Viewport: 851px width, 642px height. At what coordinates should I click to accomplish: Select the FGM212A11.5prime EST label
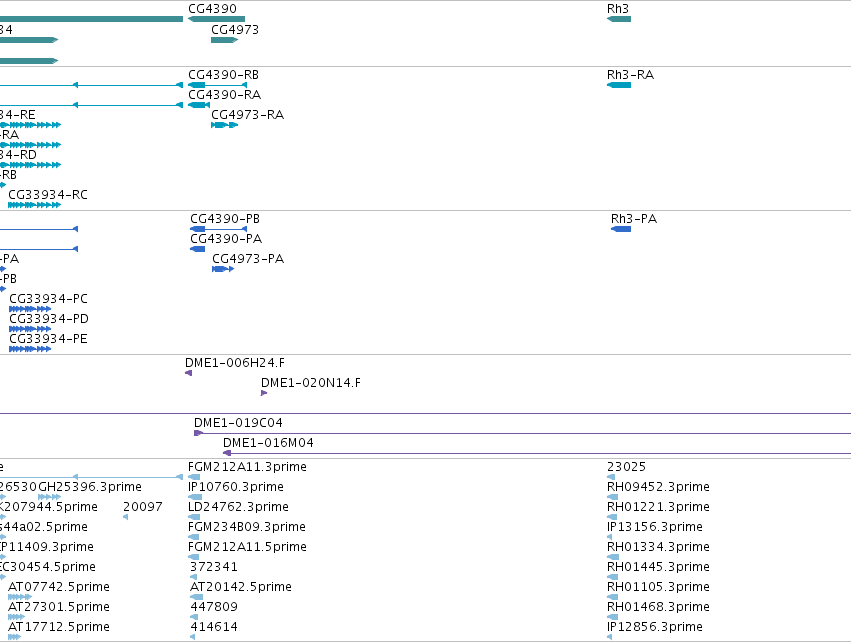tap(247, 548)
